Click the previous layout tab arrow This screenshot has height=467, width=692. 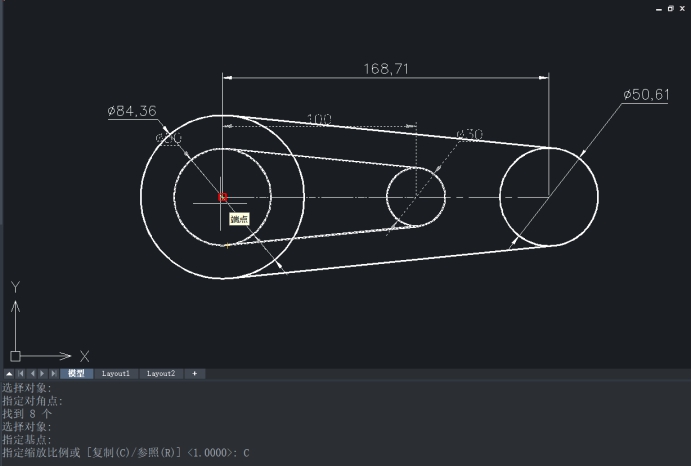(31, 373)
